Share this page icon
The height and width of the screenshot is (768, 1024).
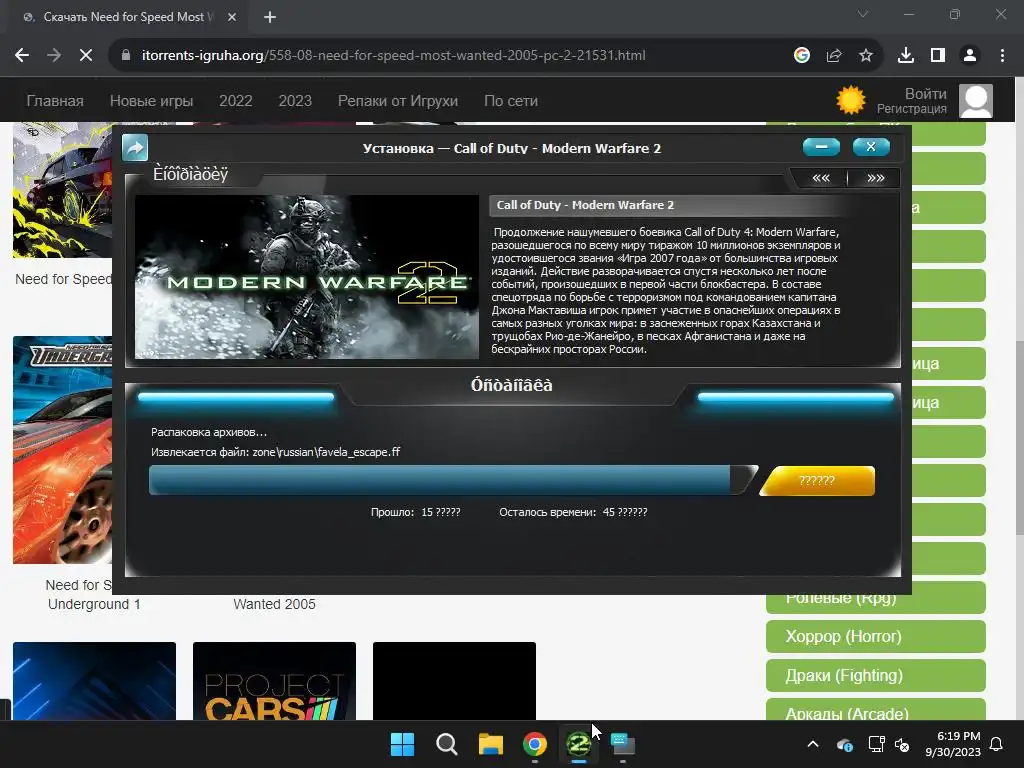pyautogui.click(x=833, y=56)
